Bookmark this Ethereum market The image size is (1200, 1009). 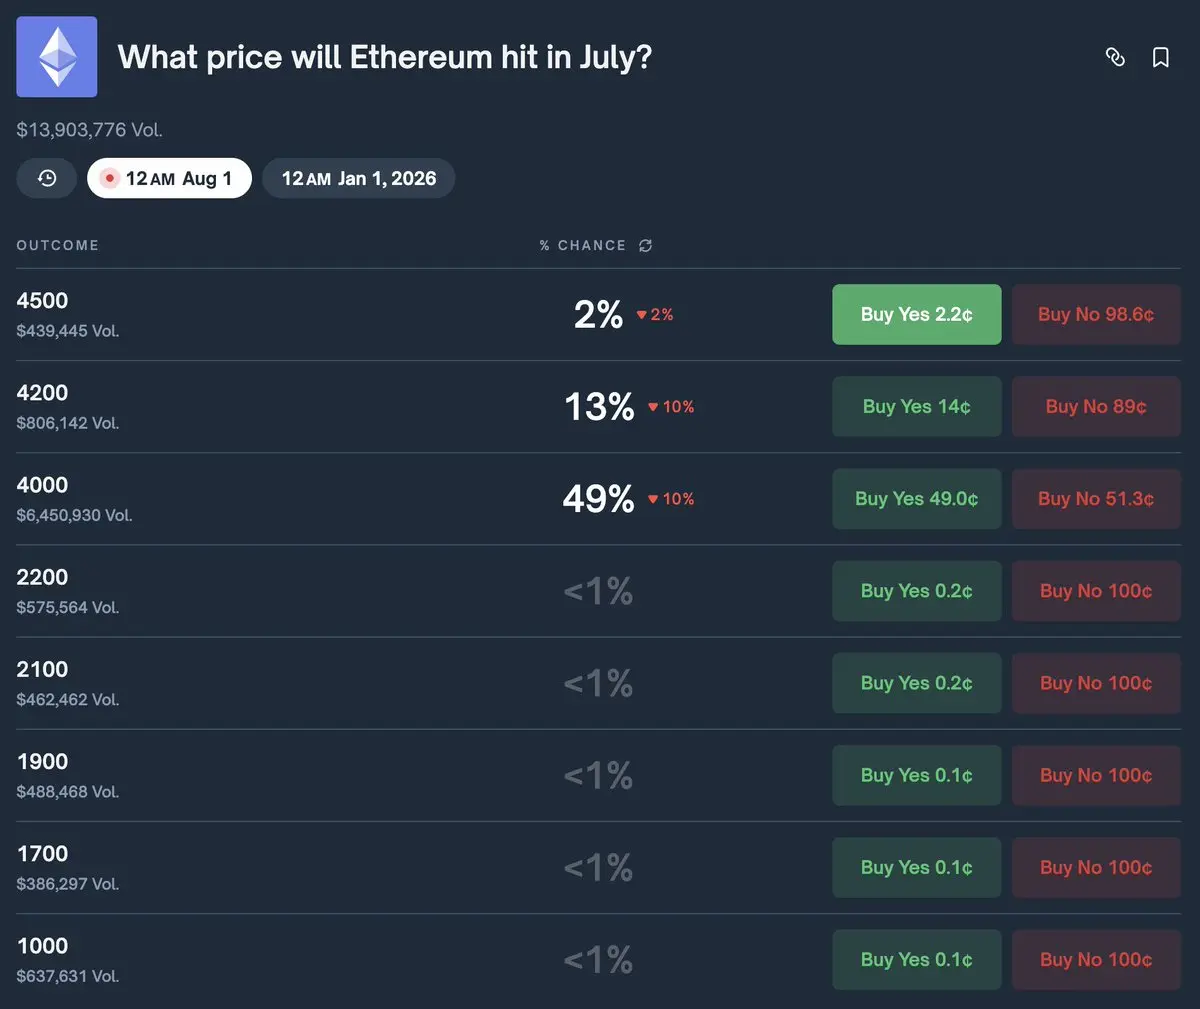click(x=1161, y=57)
